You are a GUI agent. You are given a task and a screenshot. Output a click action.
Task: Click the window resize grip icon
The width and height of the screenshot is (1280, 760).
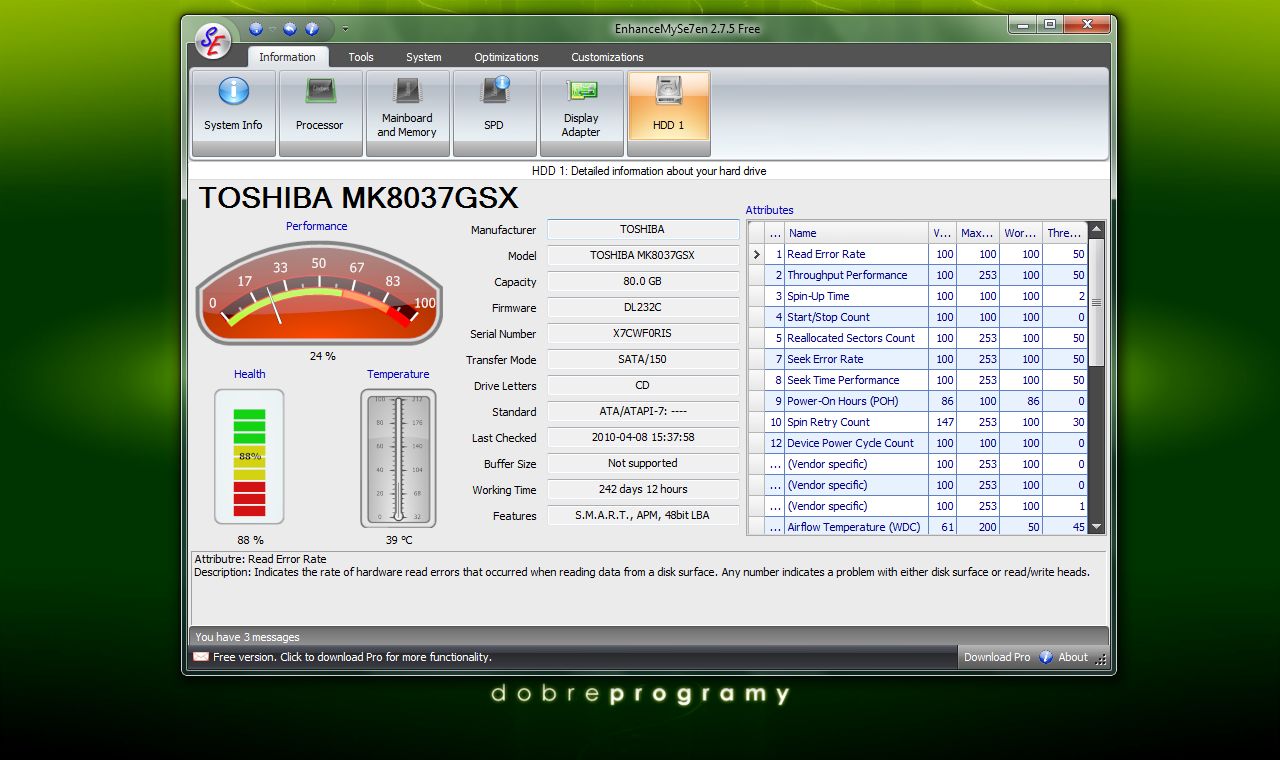(x=1101, y=659)
